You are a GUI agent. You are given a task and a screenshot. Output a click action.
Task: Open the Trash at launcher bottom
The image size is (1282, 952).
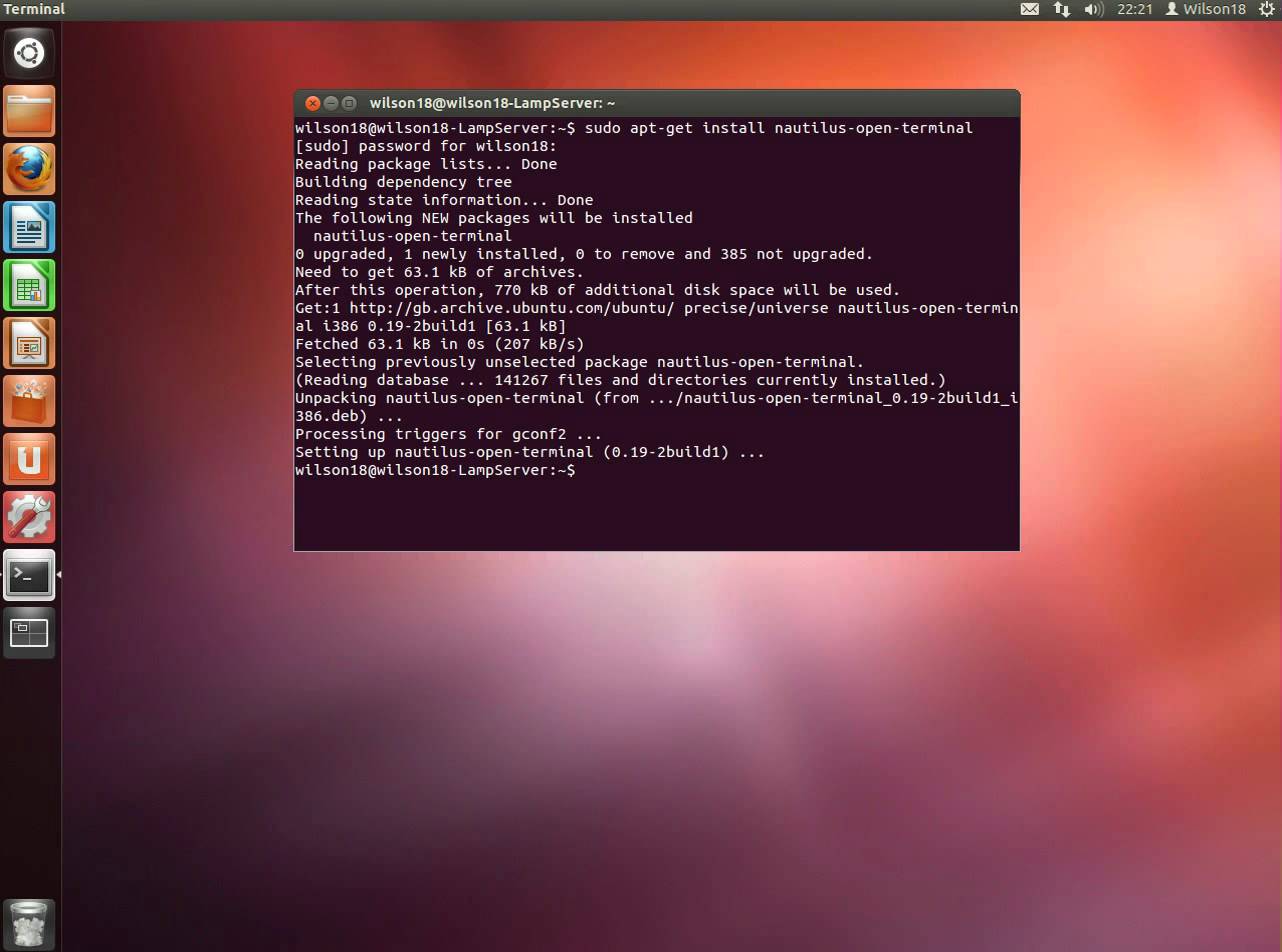tap(29, 923)
